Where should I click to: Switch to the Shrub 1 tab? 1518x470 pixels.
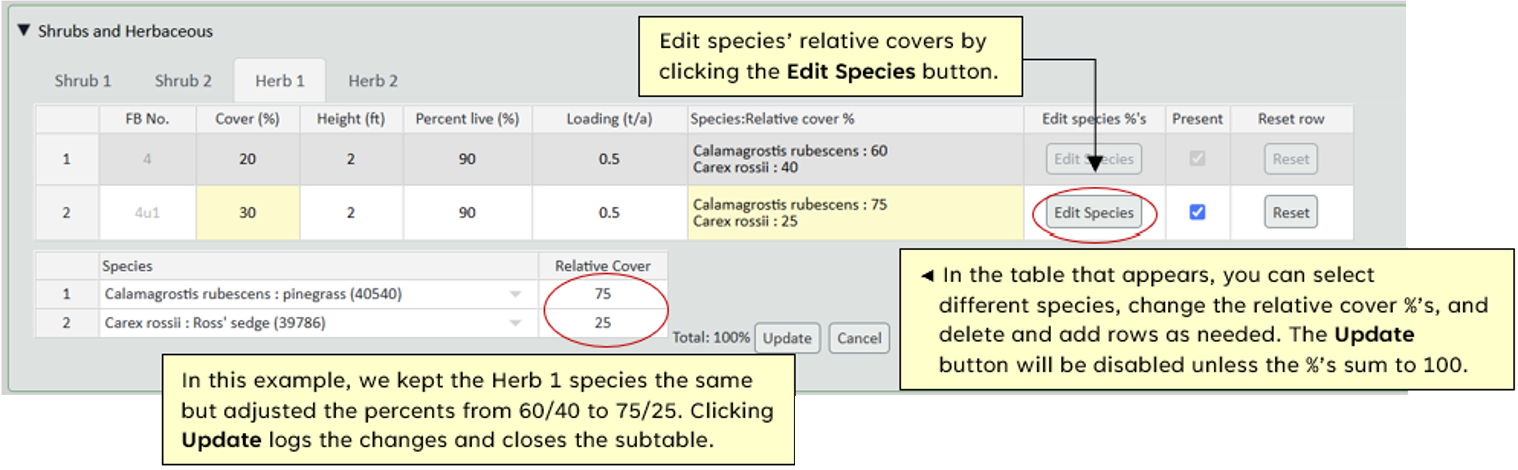83,81
